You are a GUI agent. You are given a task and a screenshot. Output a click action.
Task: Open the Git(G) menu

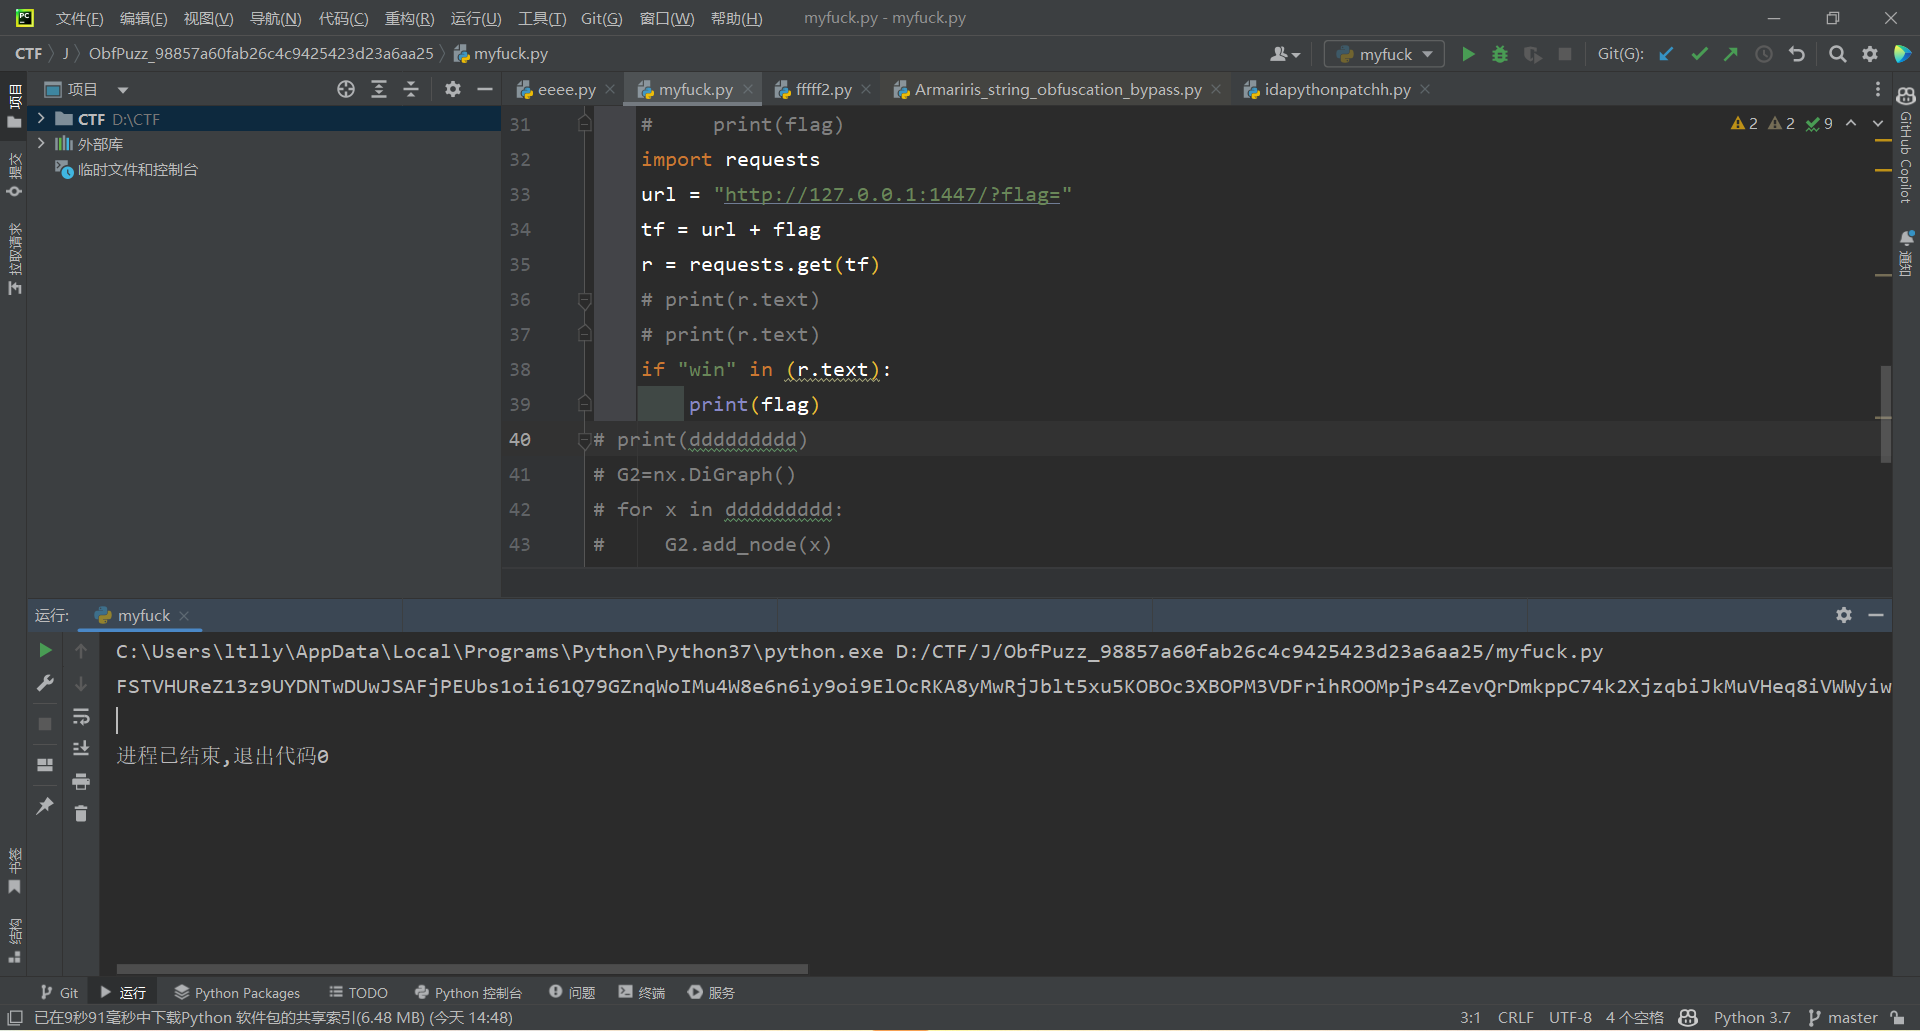click(601, 18)
